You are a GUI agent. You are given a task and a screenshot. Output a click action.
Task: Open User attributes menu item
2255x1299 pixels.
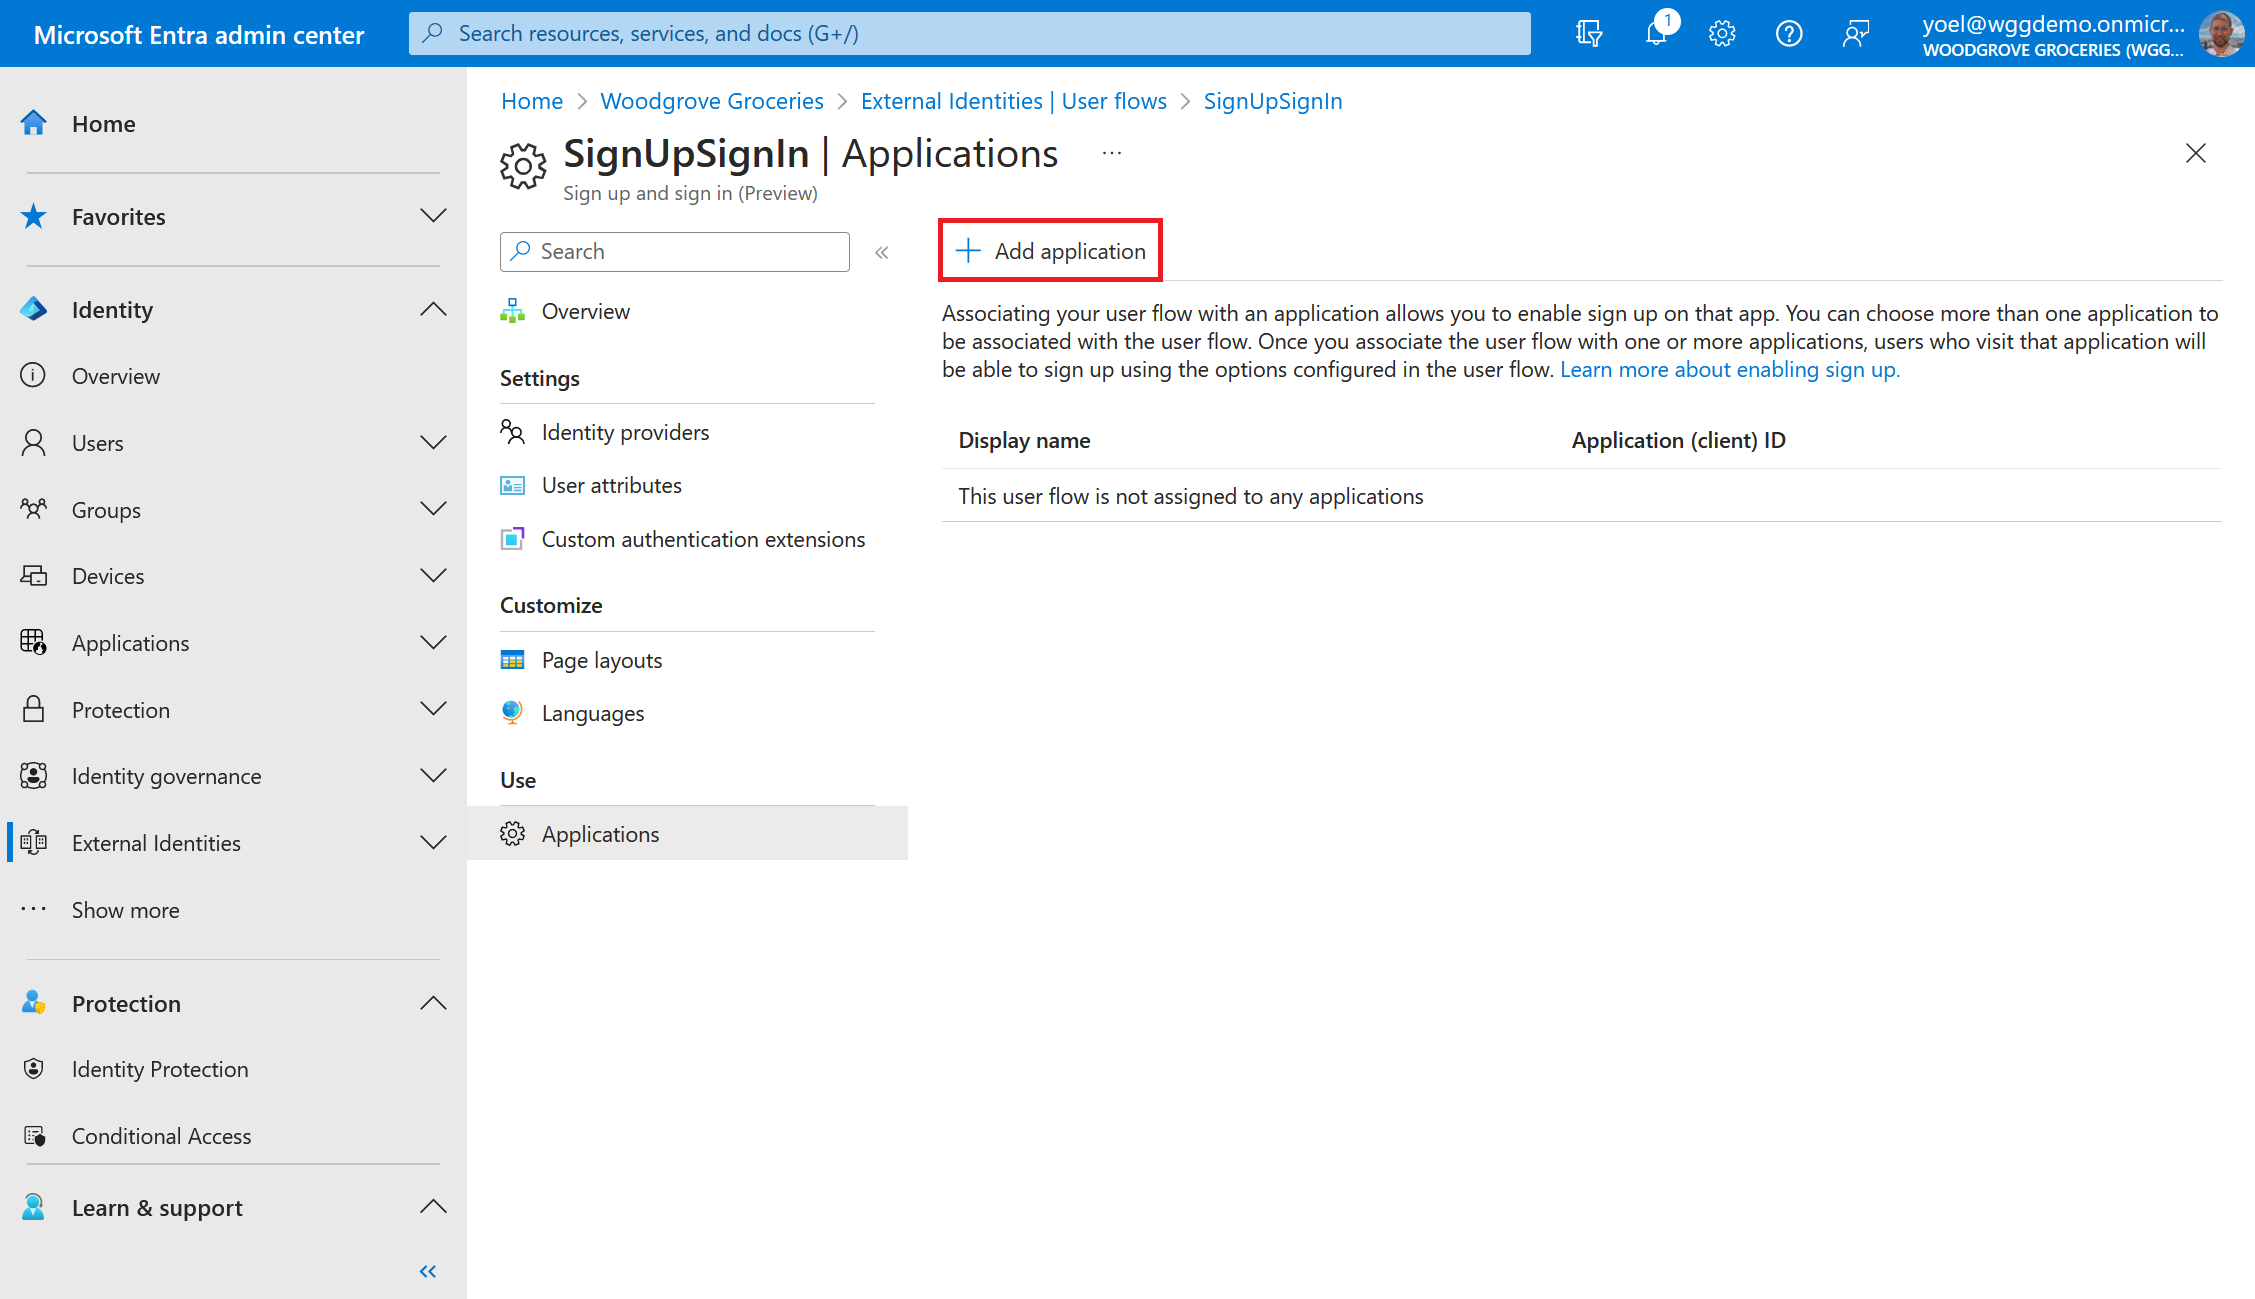pos(611,485)
